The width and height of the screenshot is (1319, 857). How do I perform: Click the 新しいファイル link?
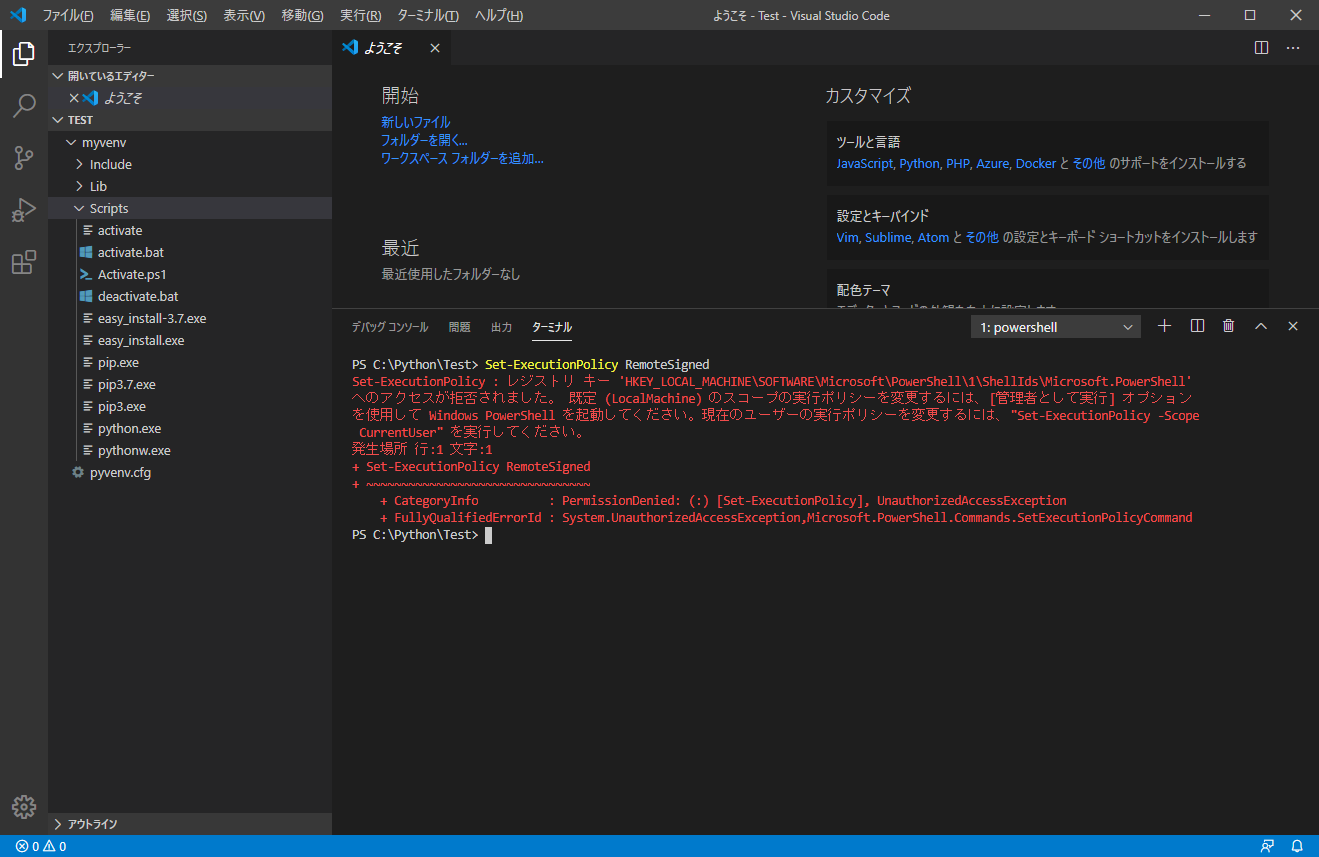coord(415,122)
